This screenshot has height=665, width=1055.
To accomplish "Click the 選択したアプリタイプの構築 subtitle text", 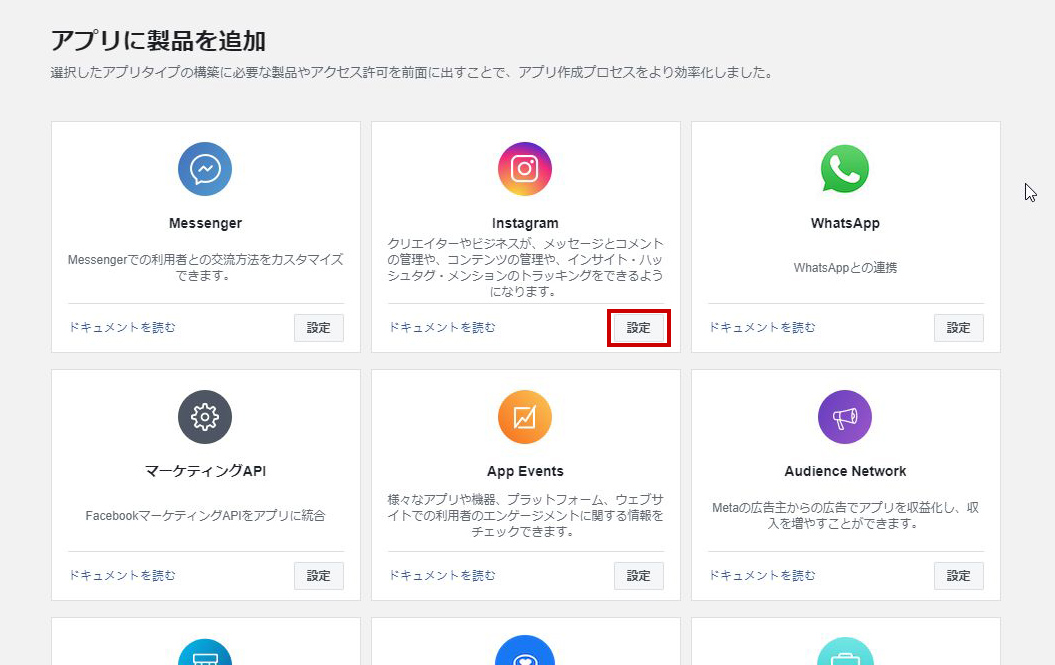I will point(412,73).
